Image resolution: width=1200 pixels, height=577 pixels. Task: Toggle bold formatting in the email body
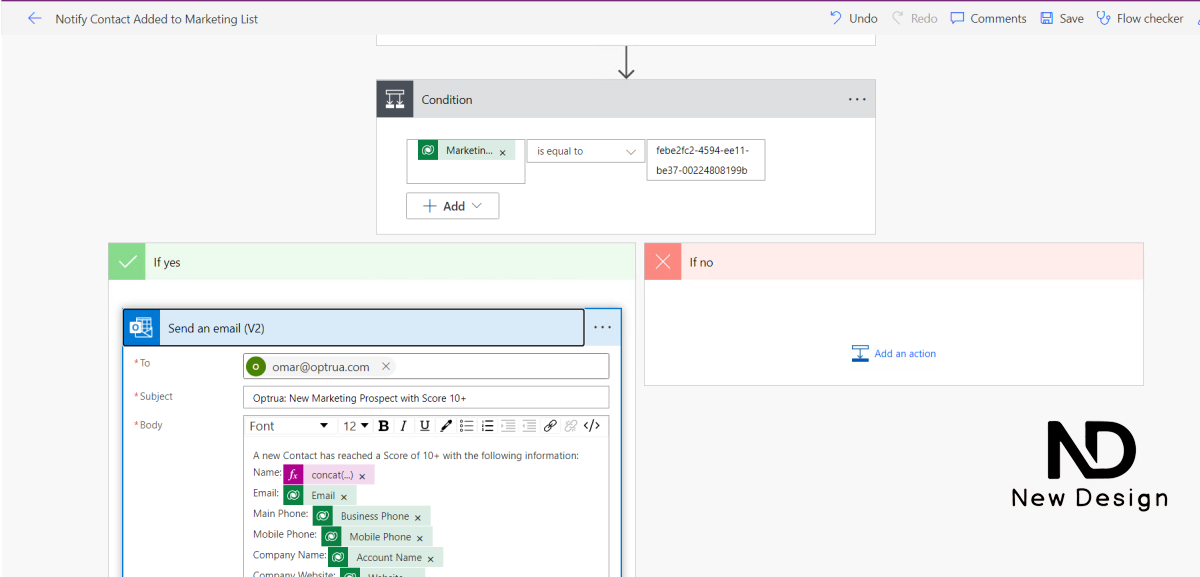[383, 426]
